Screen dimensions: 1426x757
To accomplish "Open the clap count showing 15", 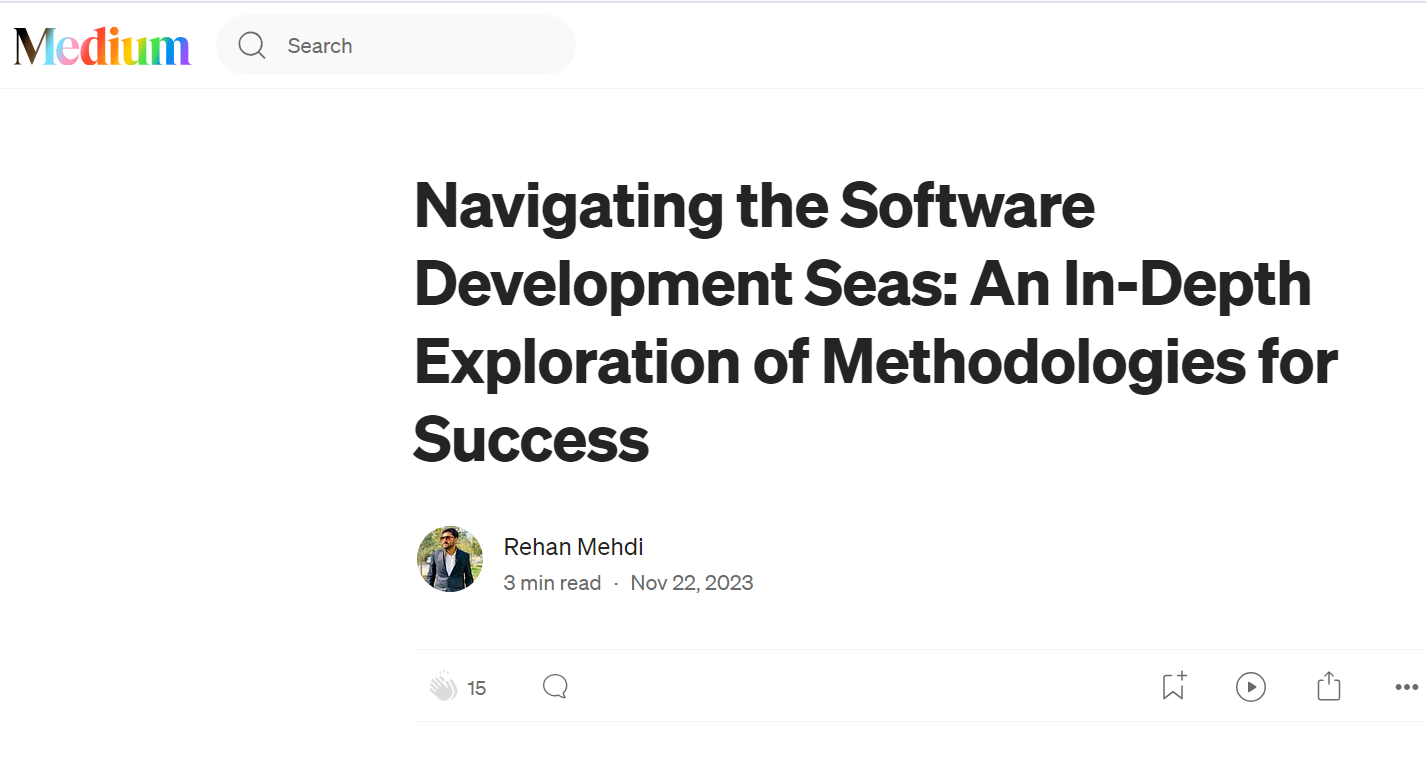I will pyautogui.click(x=477, y=688).
